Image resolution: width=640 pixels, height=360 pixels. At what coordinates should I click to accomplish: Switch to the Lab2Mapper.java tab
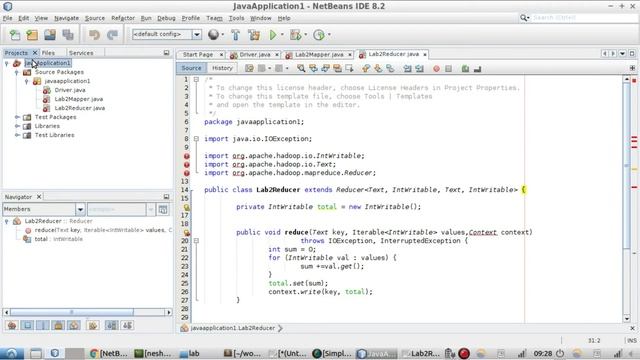click(x=319, y=54)
